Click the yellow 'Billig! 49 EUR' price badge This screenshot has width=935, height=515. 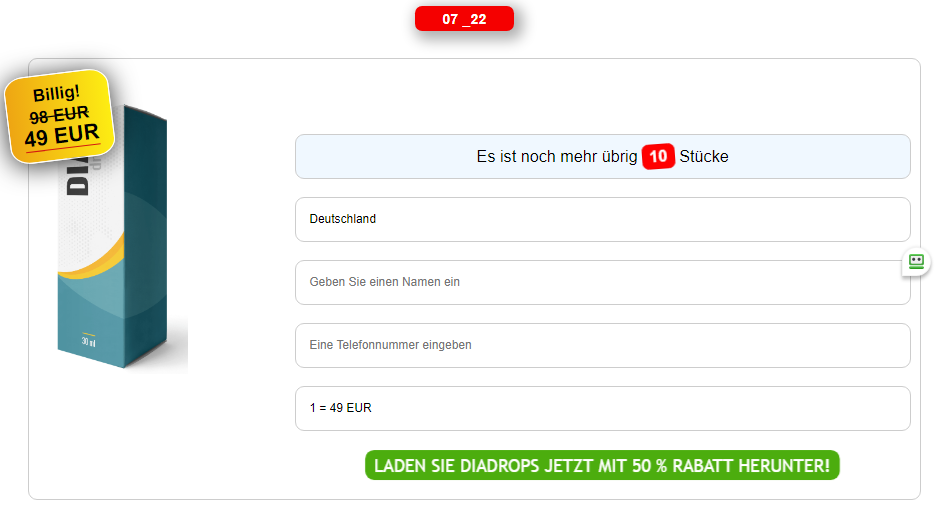60,116
